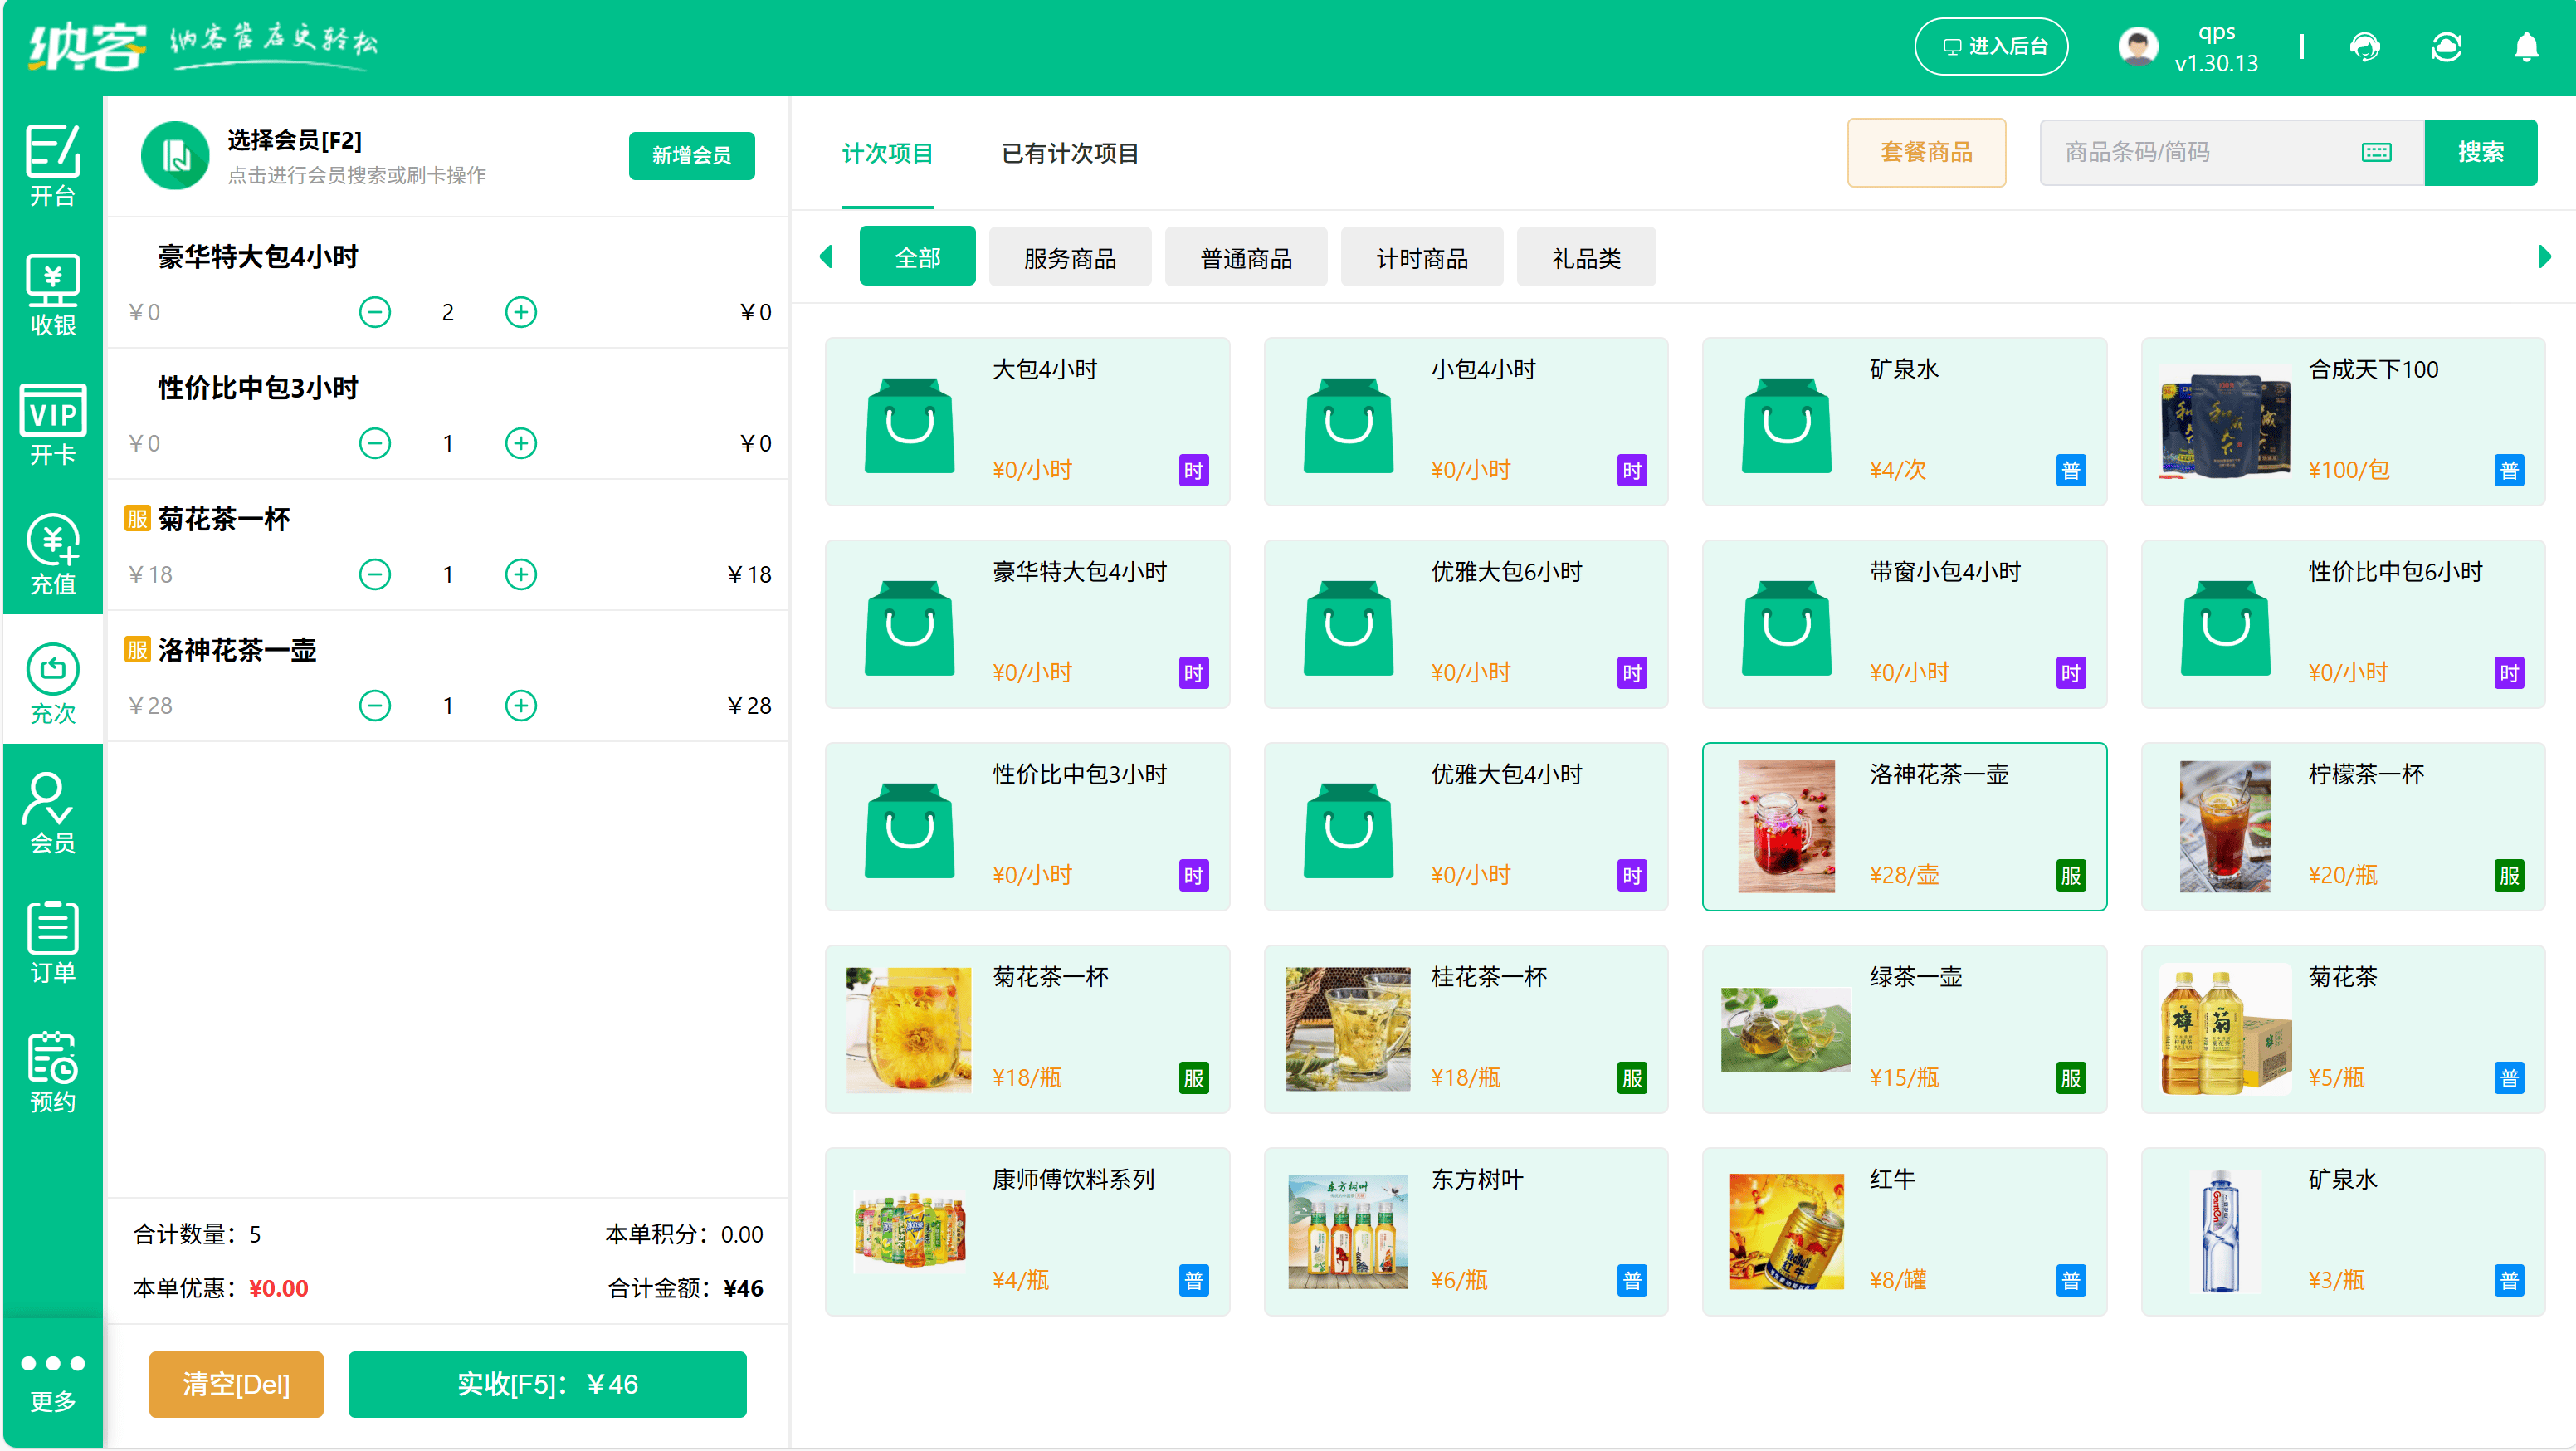Click the 套餐商品 button
The image size is (2576, 1451).
[1926, 152]
